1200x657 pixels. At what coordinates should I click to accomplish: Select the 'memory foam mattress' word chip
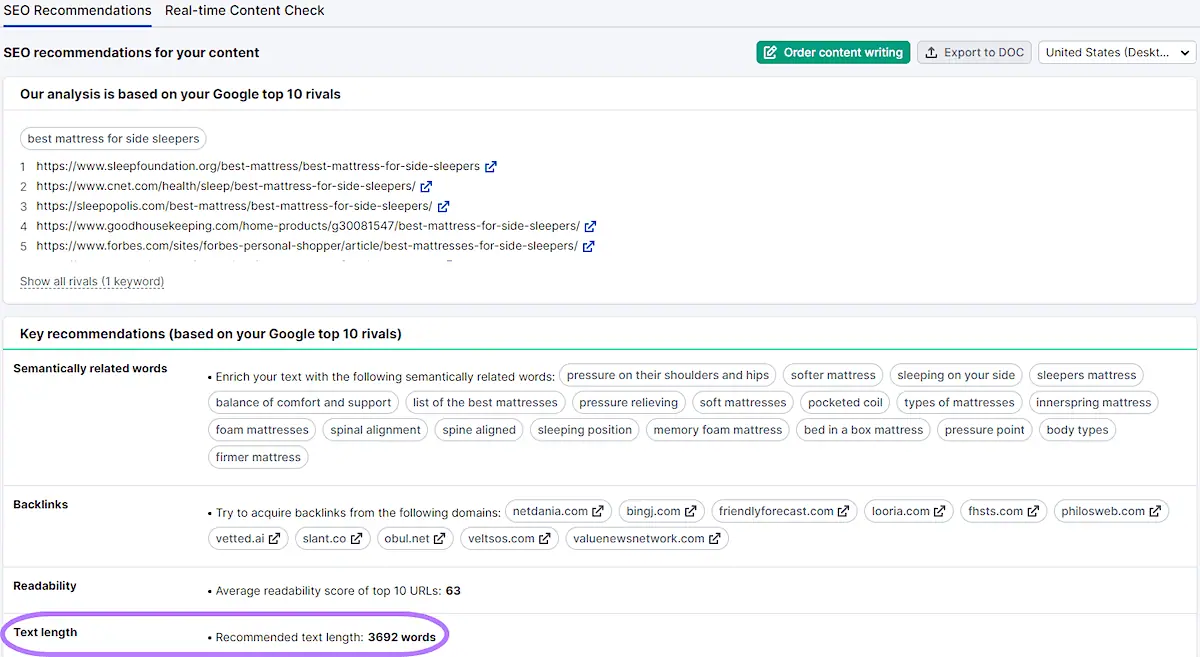pos(717,430)
